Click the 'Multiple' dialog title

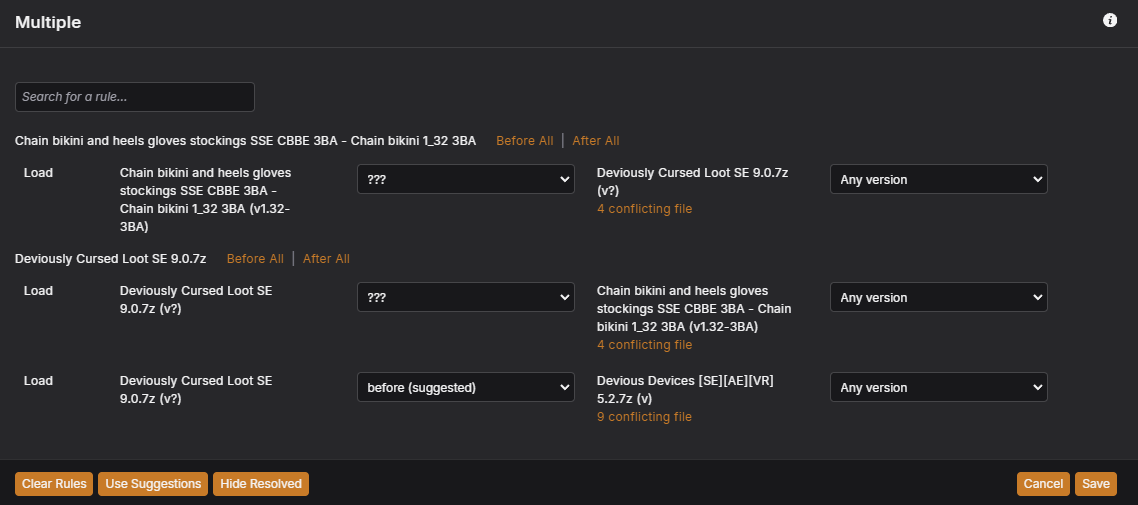(x=48, y=22)
